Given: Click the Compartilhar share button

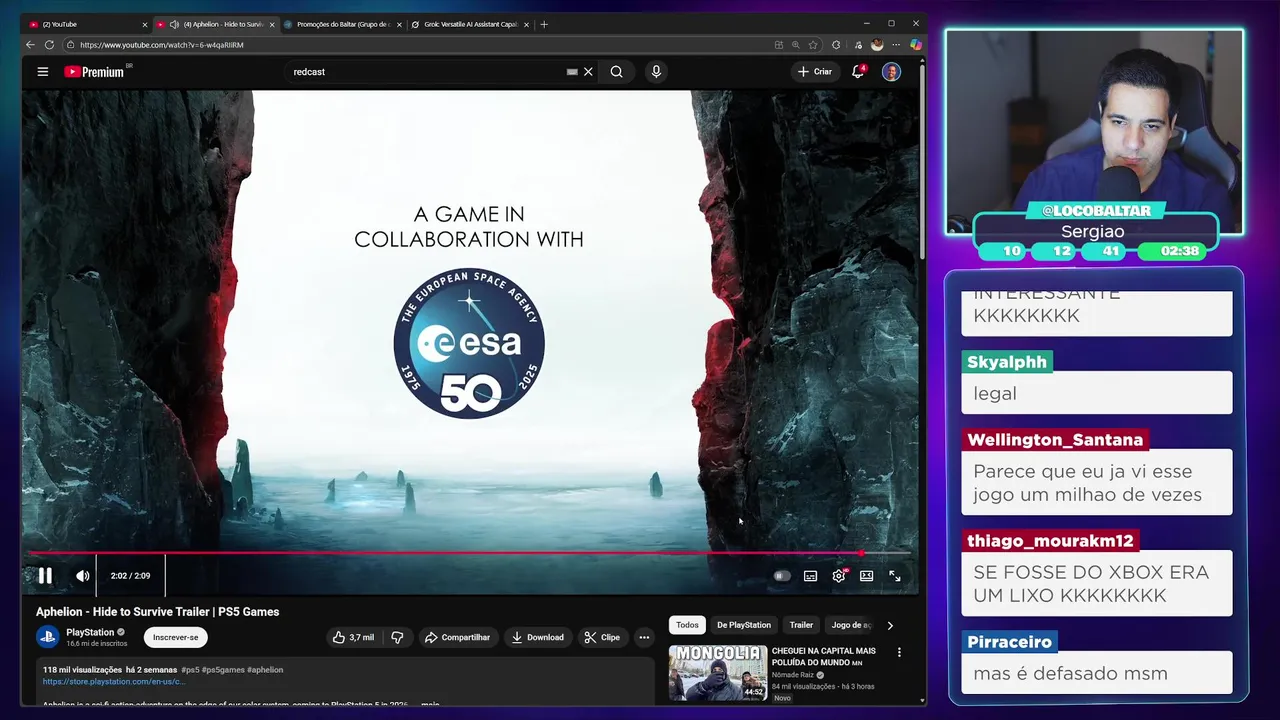Looking at the screenshot, I should click(x=457, y=637).
